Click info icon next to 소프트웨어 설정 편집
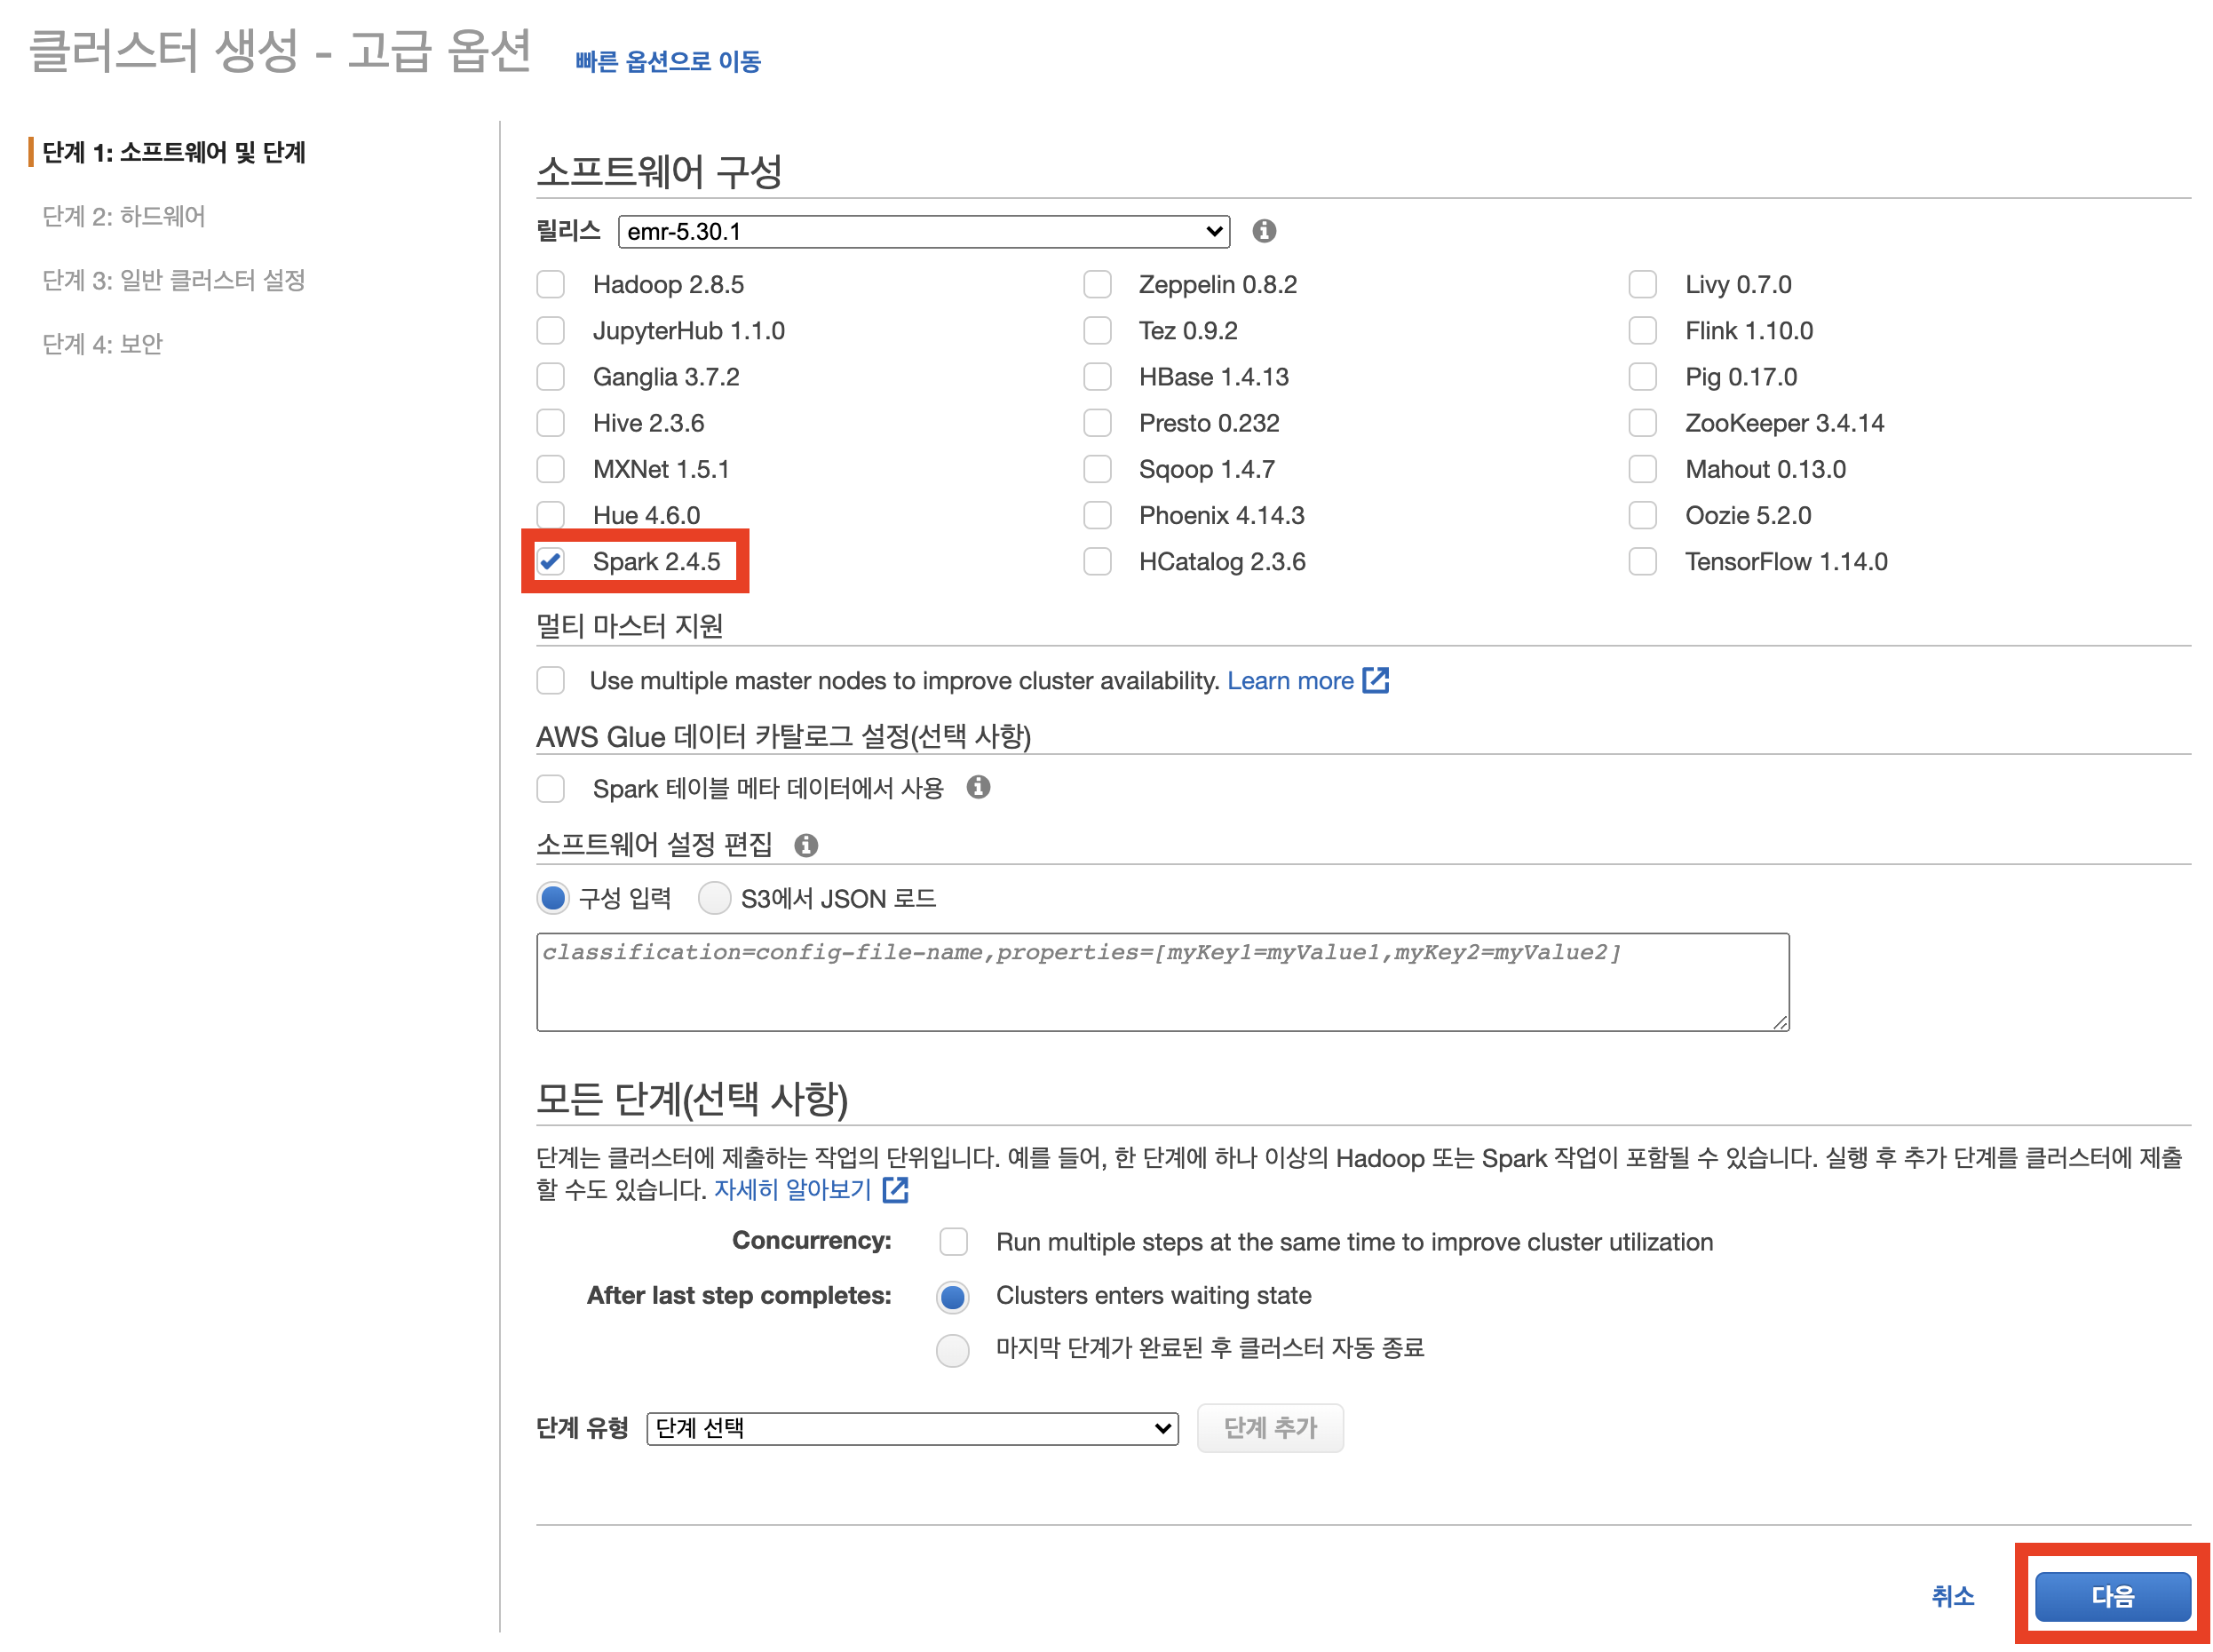Image resolution: width=2213 pixels, height=1652 pixels. [x=806, y=845]
